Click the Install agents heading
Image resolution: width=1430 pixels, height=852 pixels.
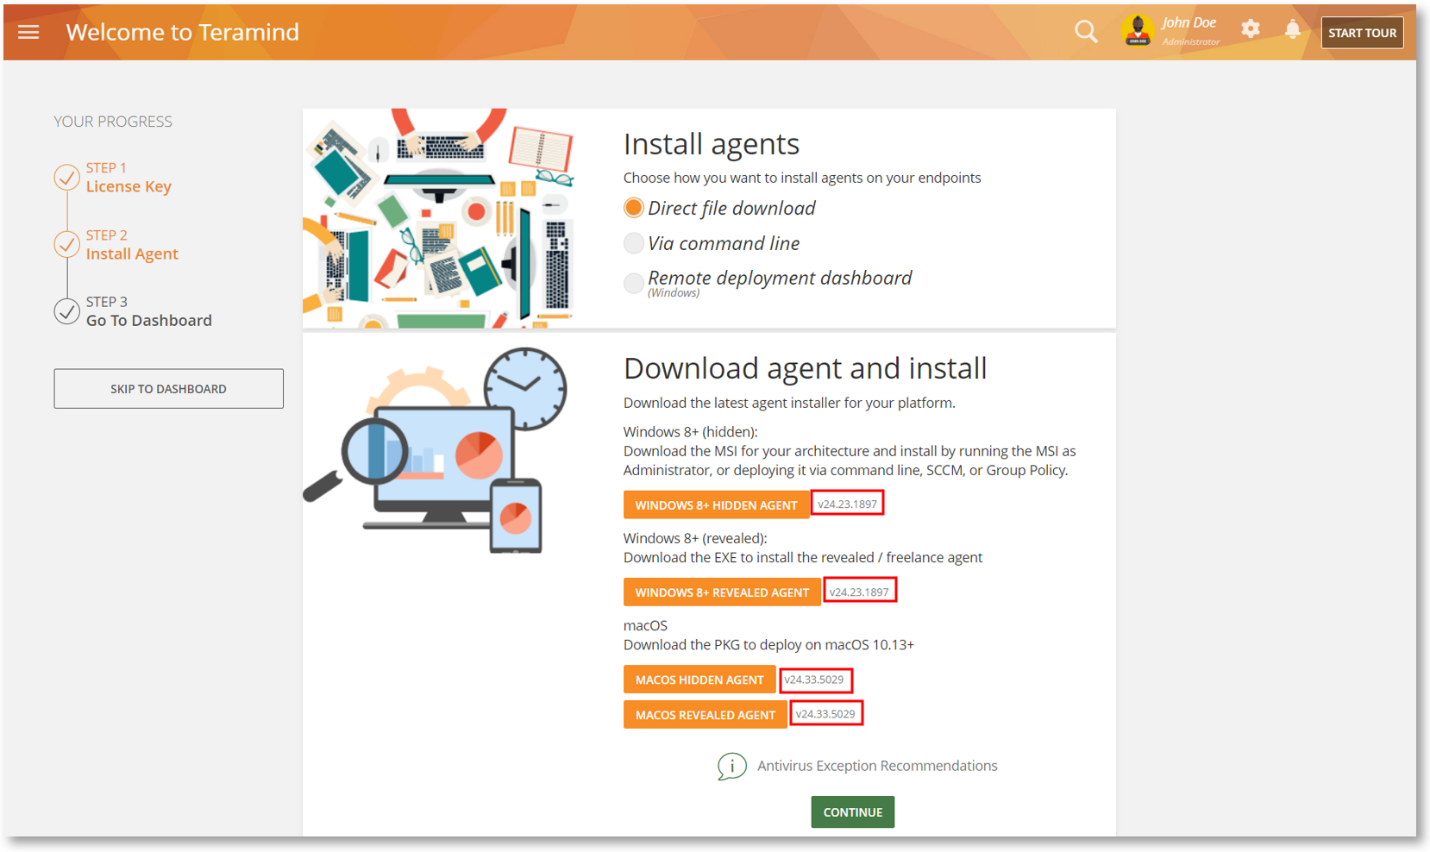[x=711, y=144]
